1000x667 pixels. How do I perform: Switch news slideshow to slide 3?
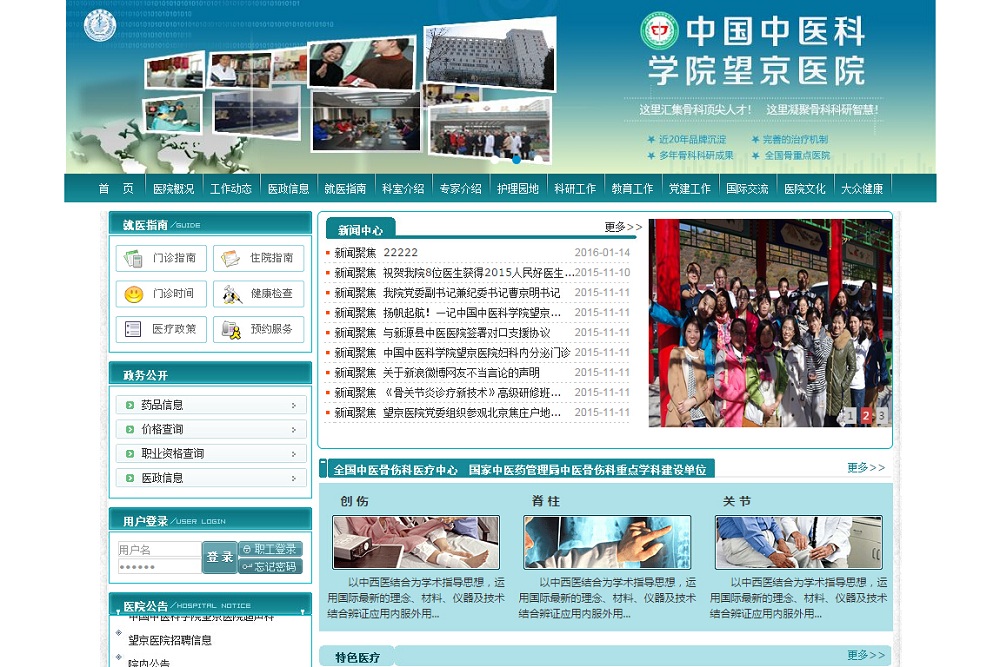tap(882, 416)
